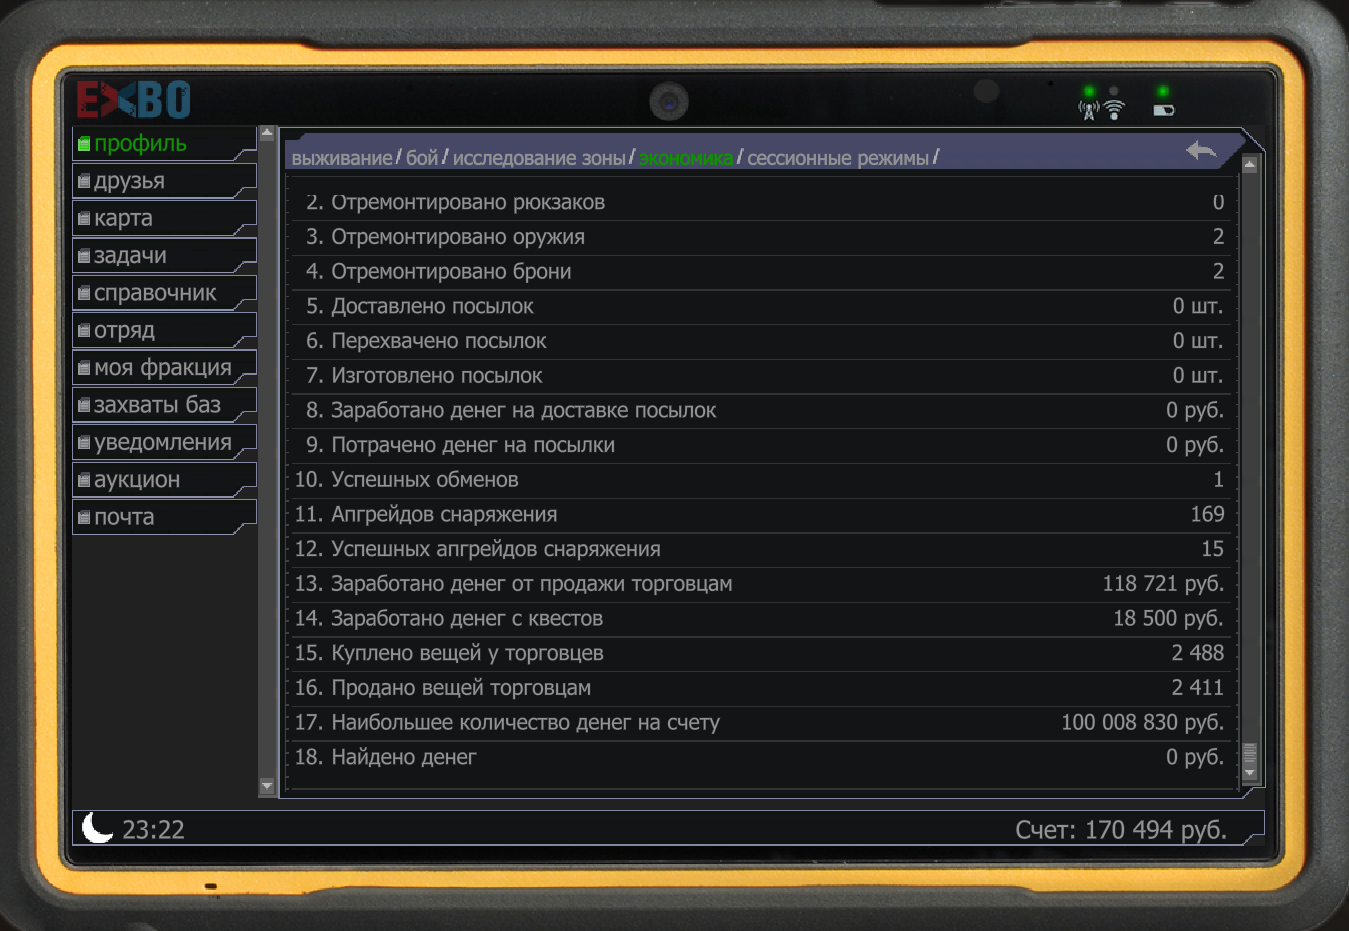The image size is (1349, 931).
Task: Select row 'Продано вещей торговцам'
Action: pos(760,688)
